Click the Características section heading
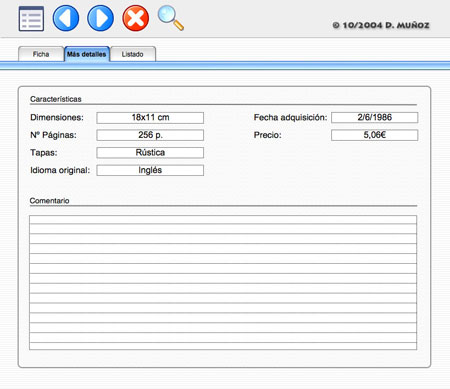 (x=56, y=99)
